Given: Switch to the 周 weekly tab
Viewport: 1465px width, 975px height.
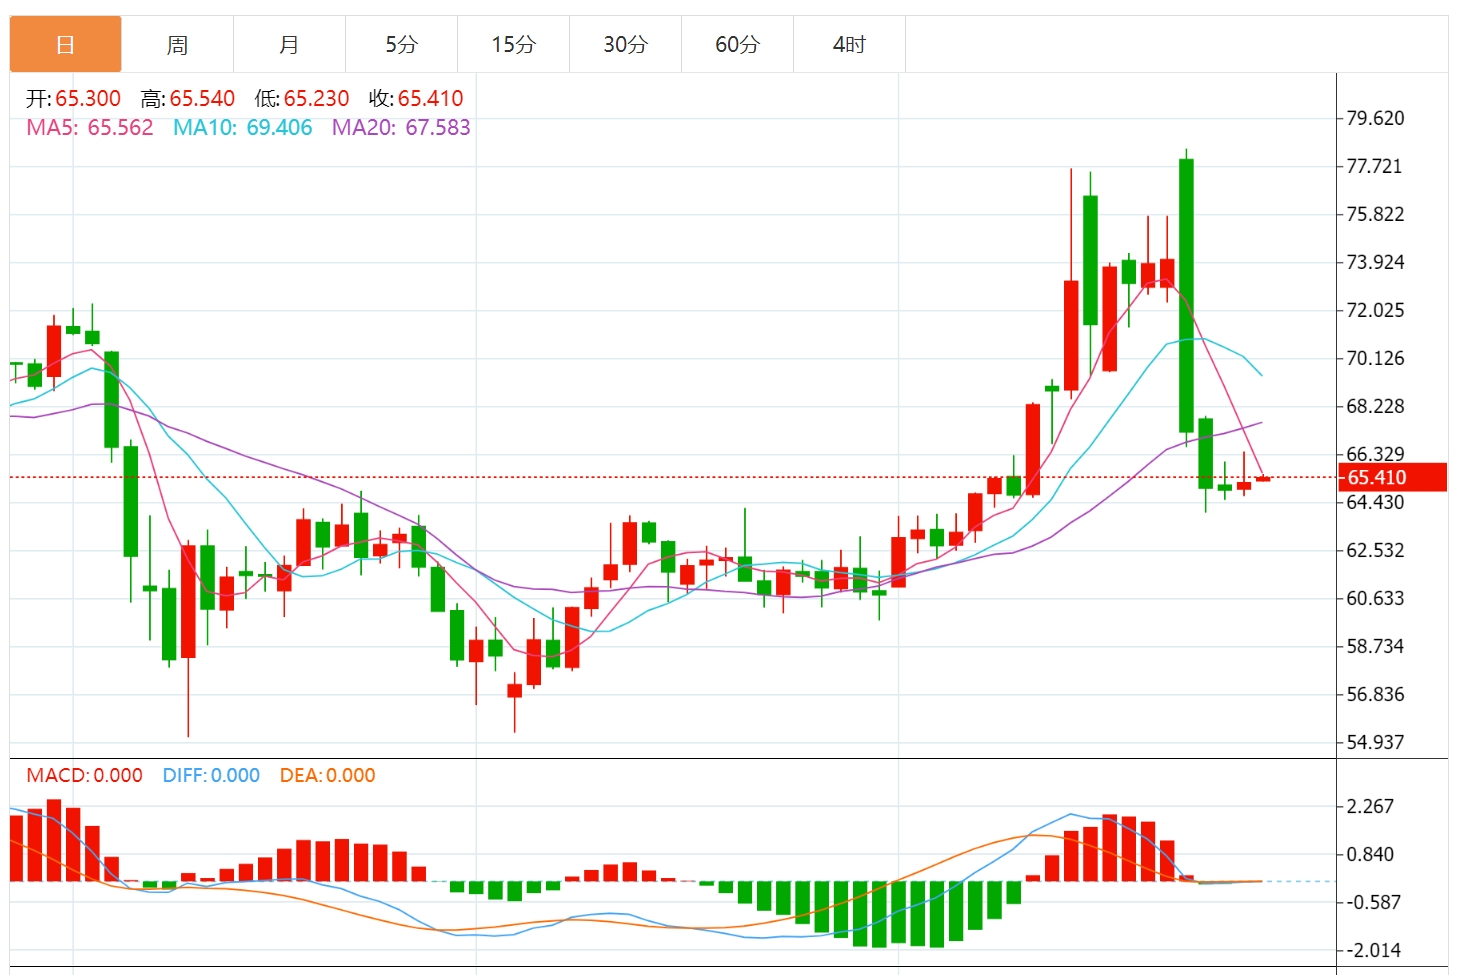Looking at the screenshot, I should 178,44.
